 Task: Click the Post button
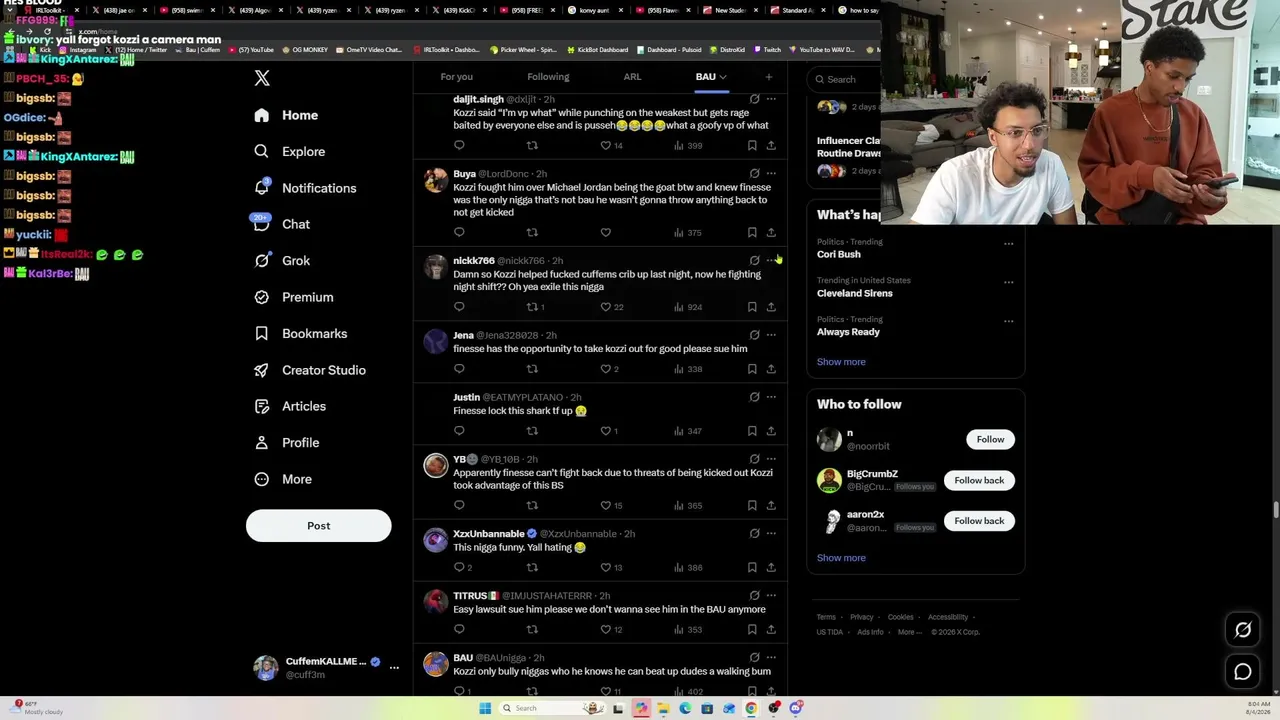tap(318, 525)
